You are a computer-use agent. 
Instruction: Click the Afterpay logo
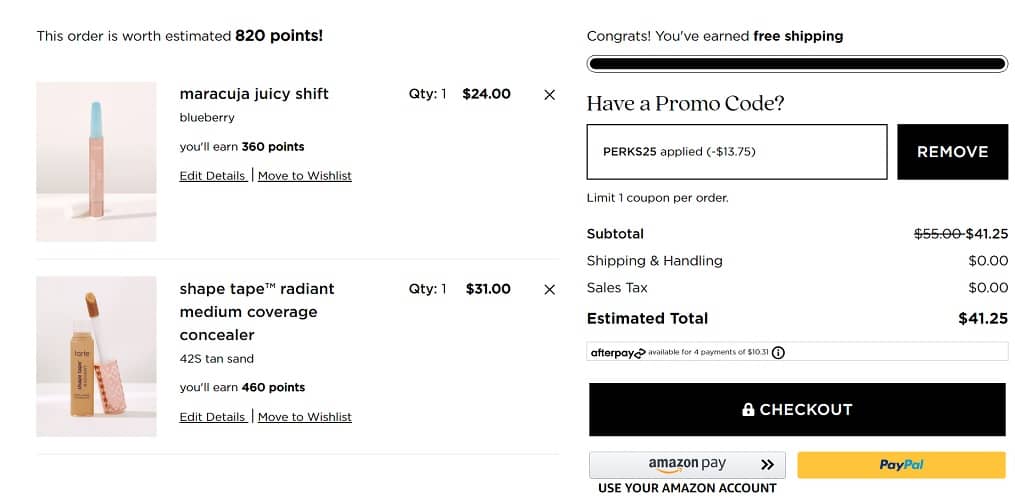618,353
